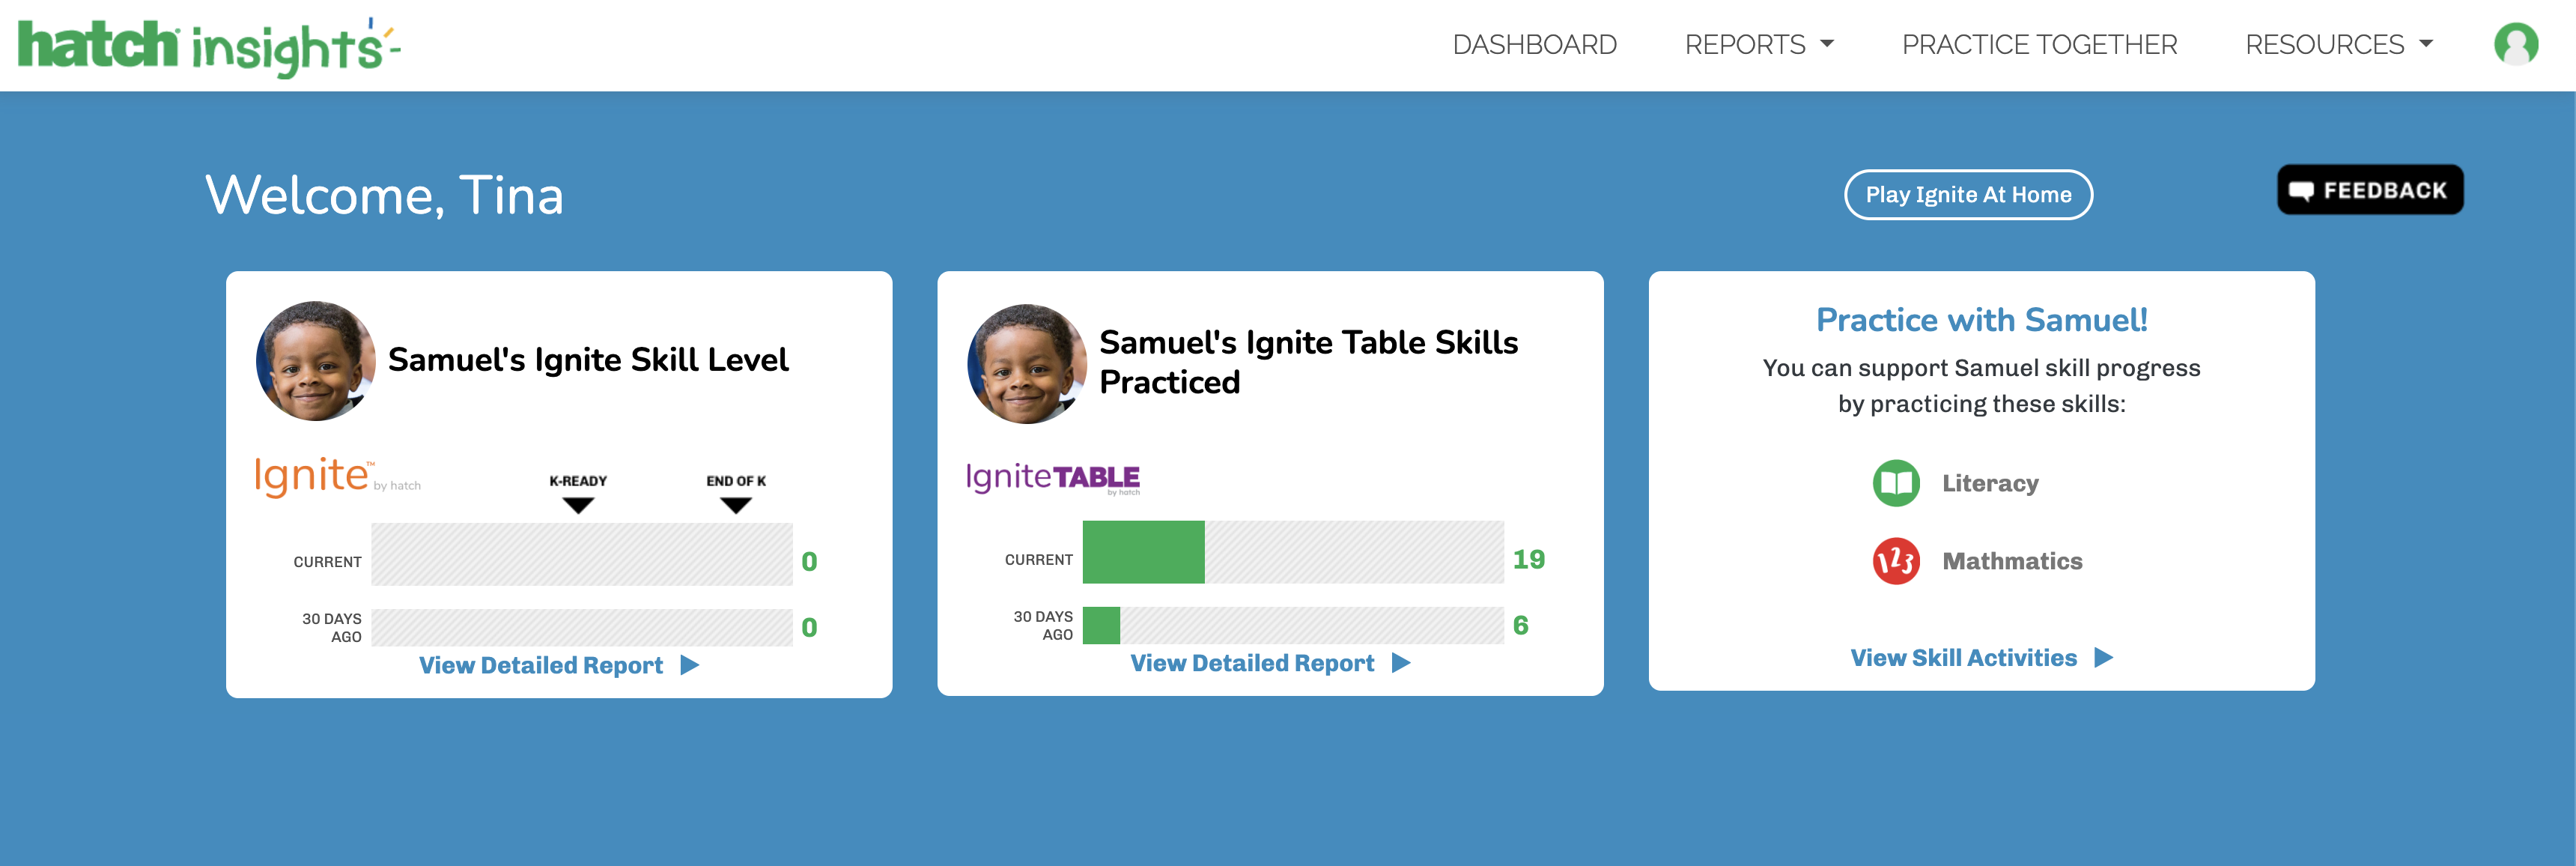Click the Ignite by Hatch logo
Screen dimensions: 2576x866
(337, 476)
